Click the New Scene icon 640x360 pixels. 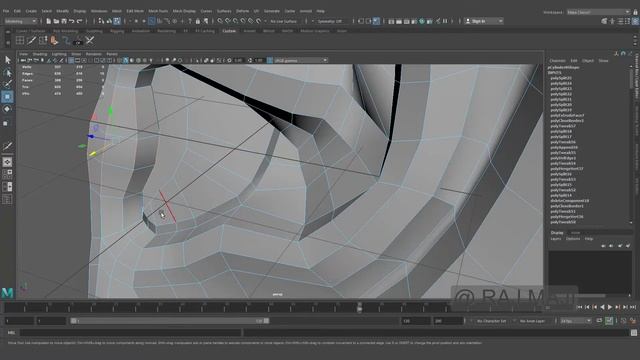click(49, 21)
